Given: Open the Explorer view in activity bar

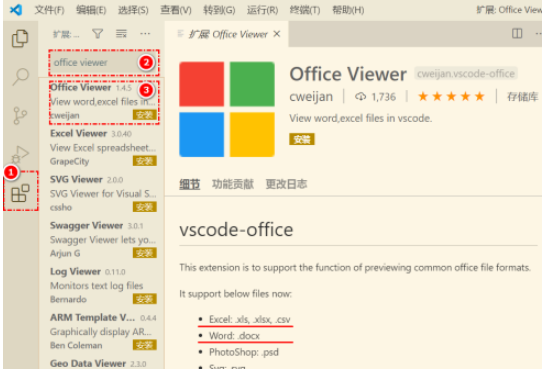Looking at the screenshot, I should click(x=20, y=38).
